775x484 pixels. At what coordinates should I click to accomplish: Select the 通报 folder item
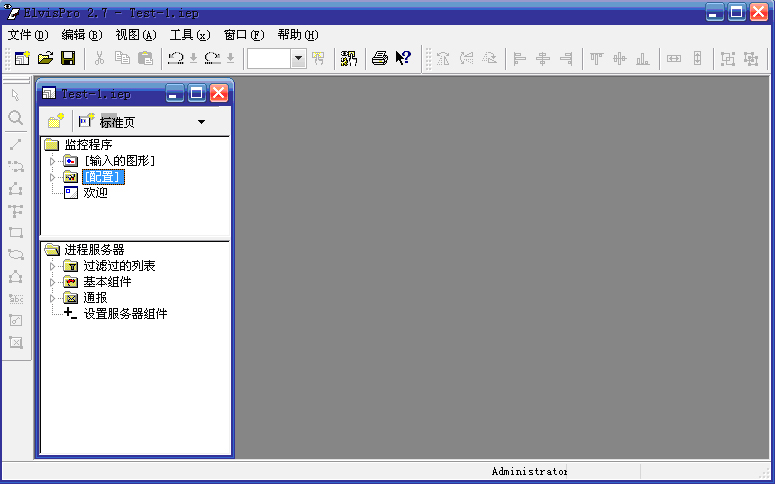click(x=95, y=298)
